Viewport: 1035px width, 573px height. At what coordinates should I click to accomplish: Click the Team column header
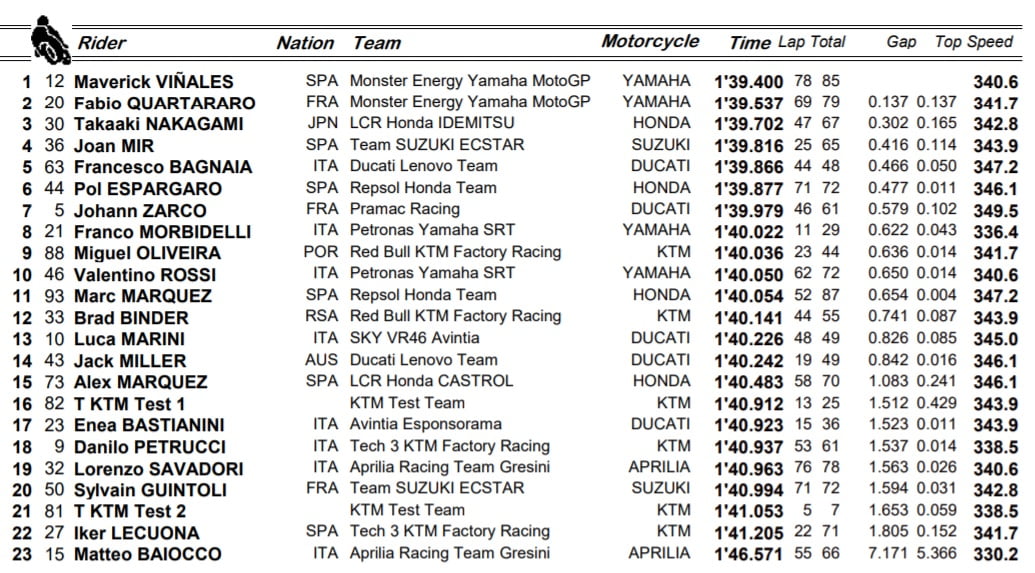coord(377,43)
